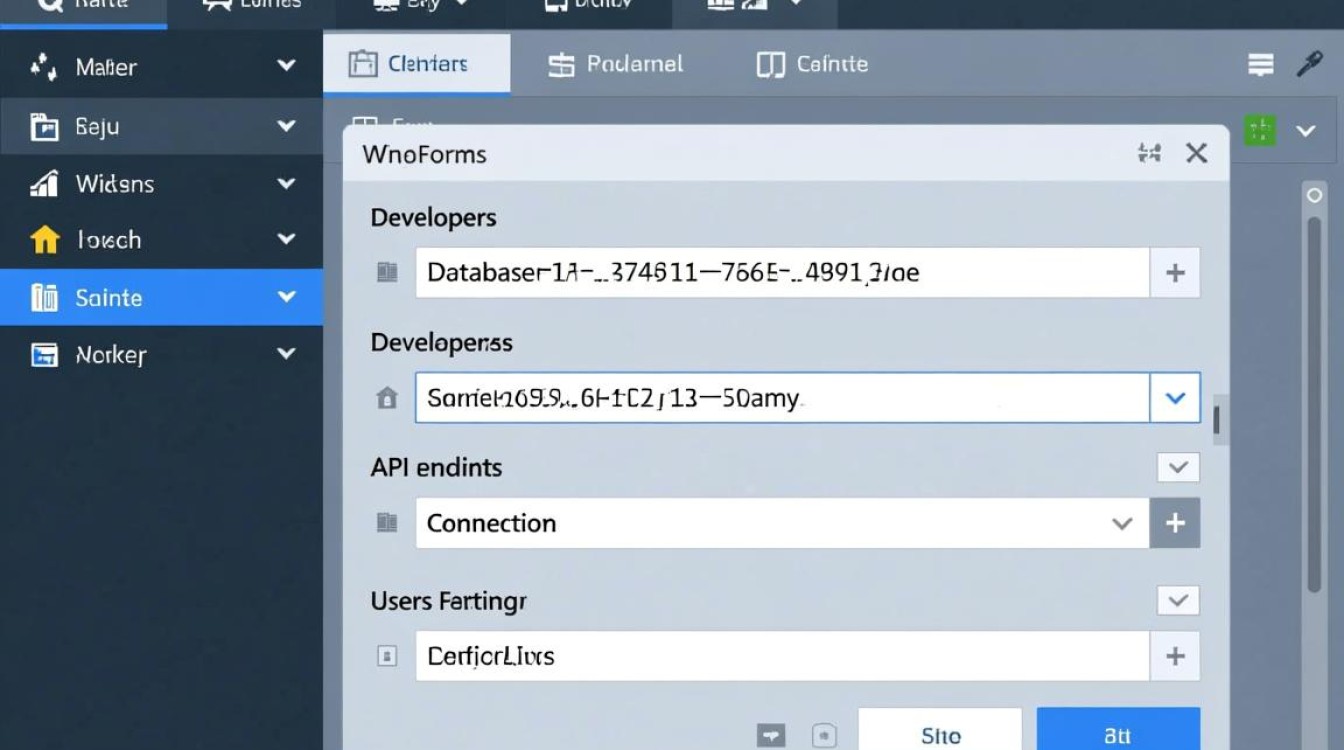Expand the Connection dropdown
Viewport: 1344px width, 750px height.
[x=1122, y=523]
